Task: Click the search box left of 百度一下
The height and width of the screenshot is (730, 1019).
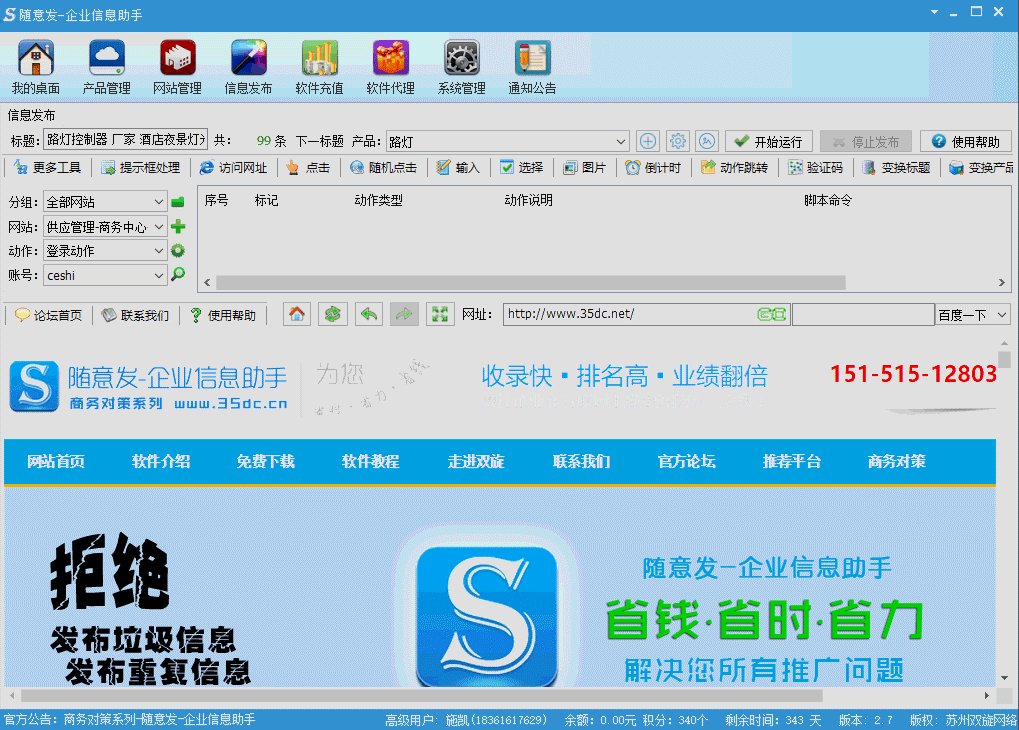Action: [863, 315]
